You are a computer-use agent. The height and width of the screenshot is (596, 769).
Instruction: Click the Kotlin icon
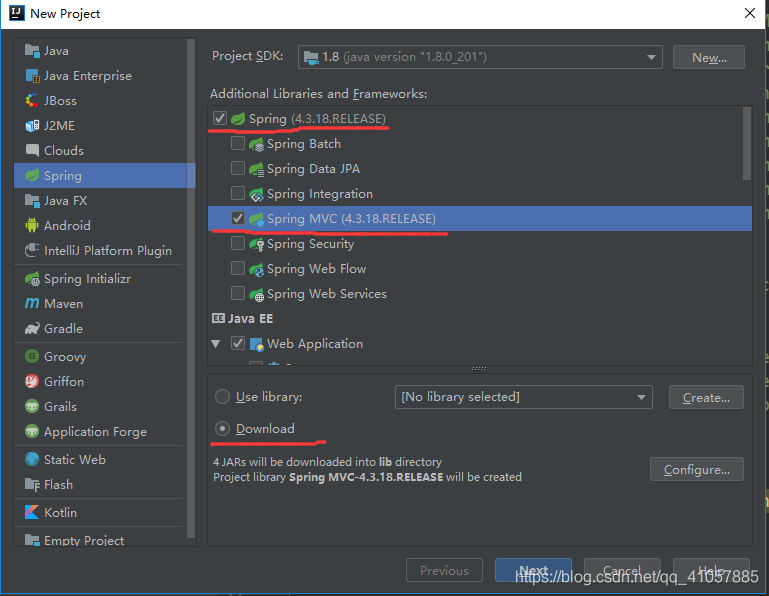pos(32,512)
